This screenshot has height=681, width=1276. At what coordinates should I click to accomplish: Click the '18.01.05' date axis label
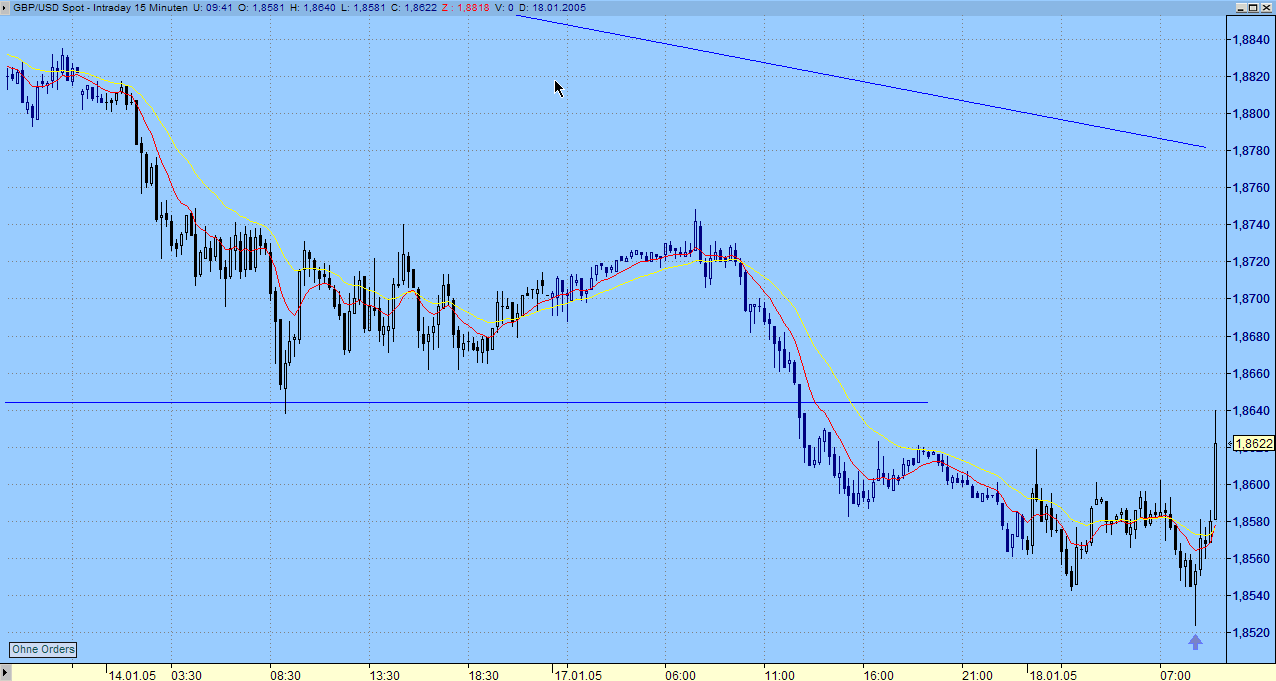click(1053, 675)
